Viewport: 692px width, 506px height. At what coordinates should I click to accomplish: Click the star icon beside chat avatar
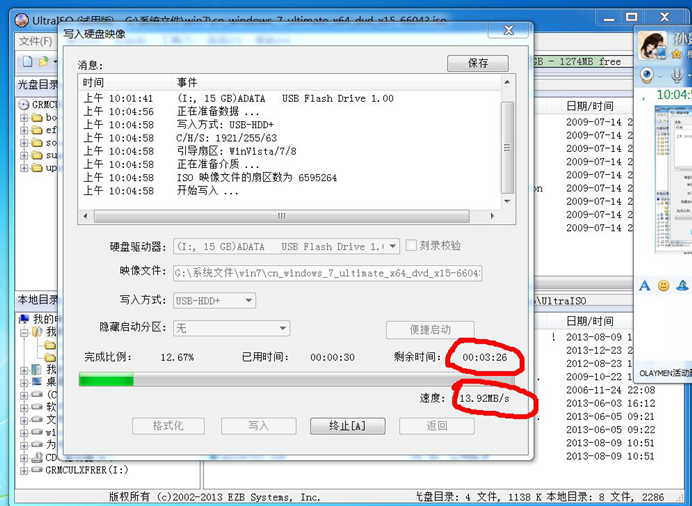tap(676, 54)
